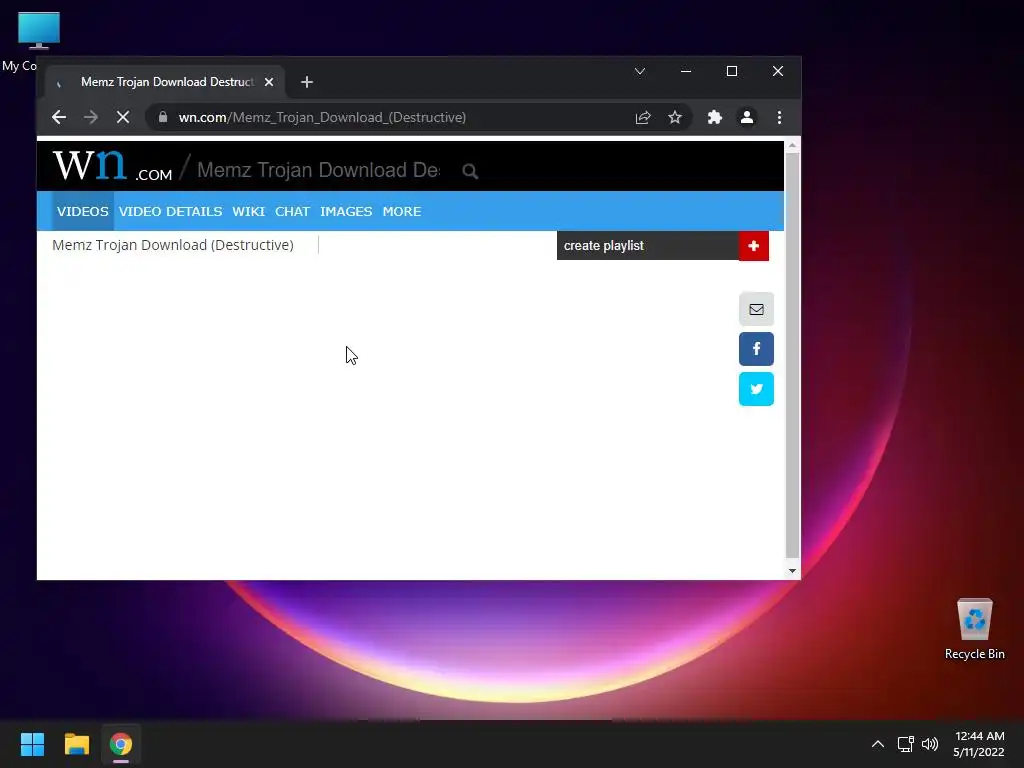
Task: Click the padlock site info icon
Action: coord(163,118)
